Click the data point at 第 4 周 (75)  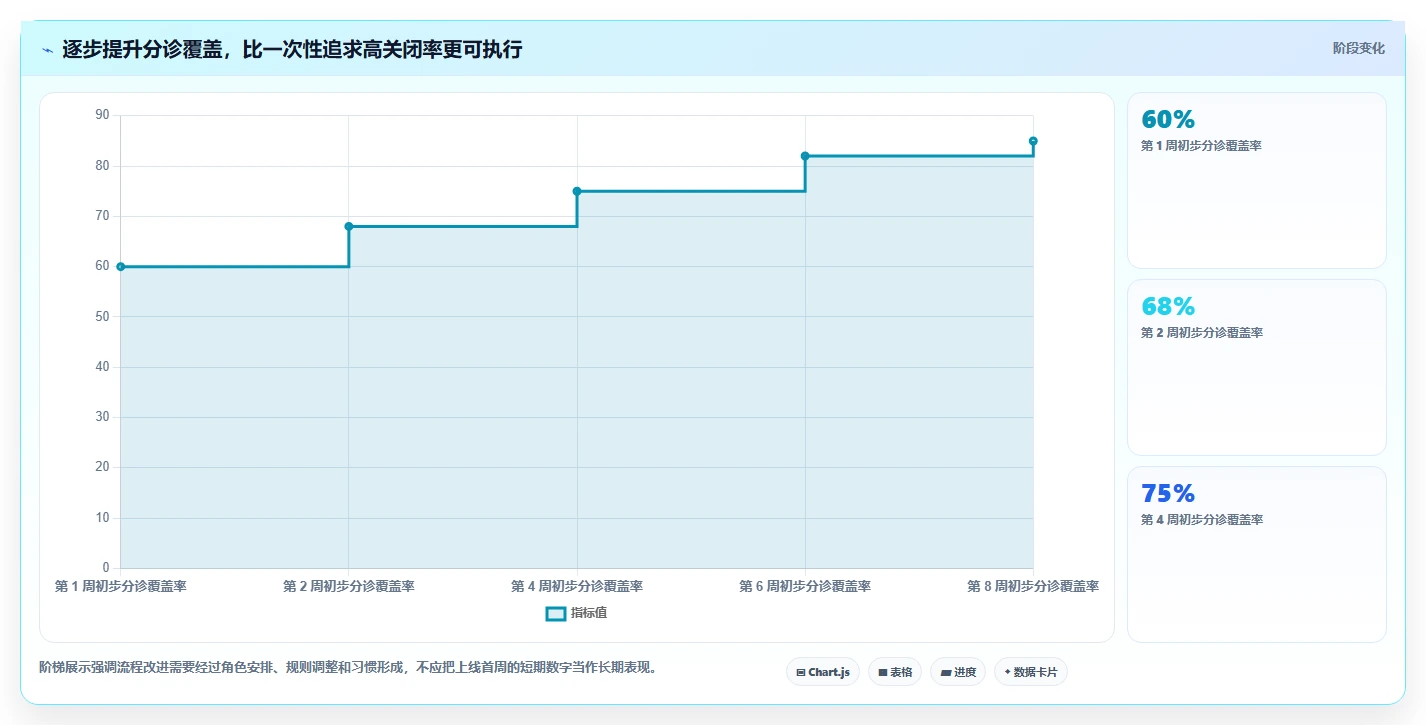point(577,191)
